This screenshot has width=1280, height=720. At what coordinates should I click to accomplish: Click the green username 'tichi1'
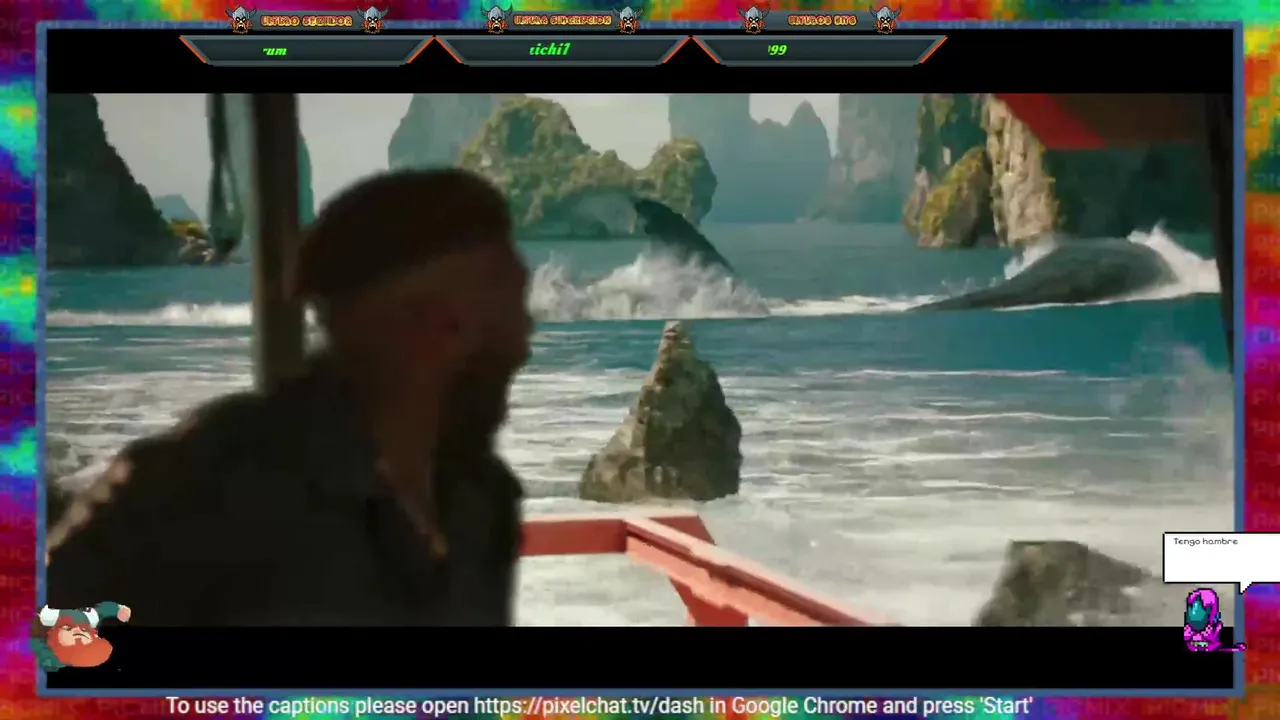(549, 49)
